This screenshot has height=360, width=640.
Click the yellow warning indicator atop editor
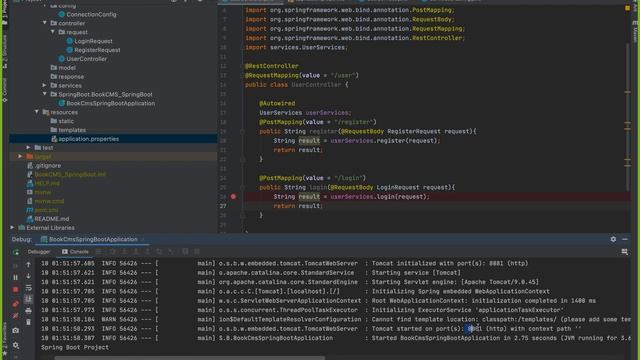[627, 8]
